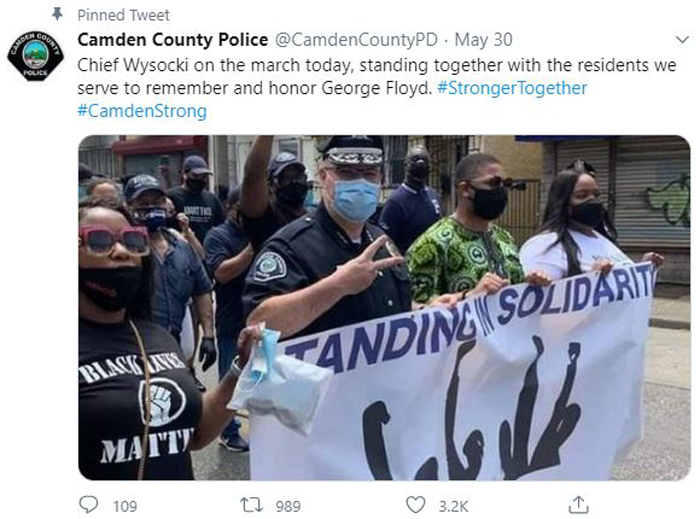Open the share tweet icon
Image resolution: width=700 pixels, height=519 pixels.
(x=578, y=504)
